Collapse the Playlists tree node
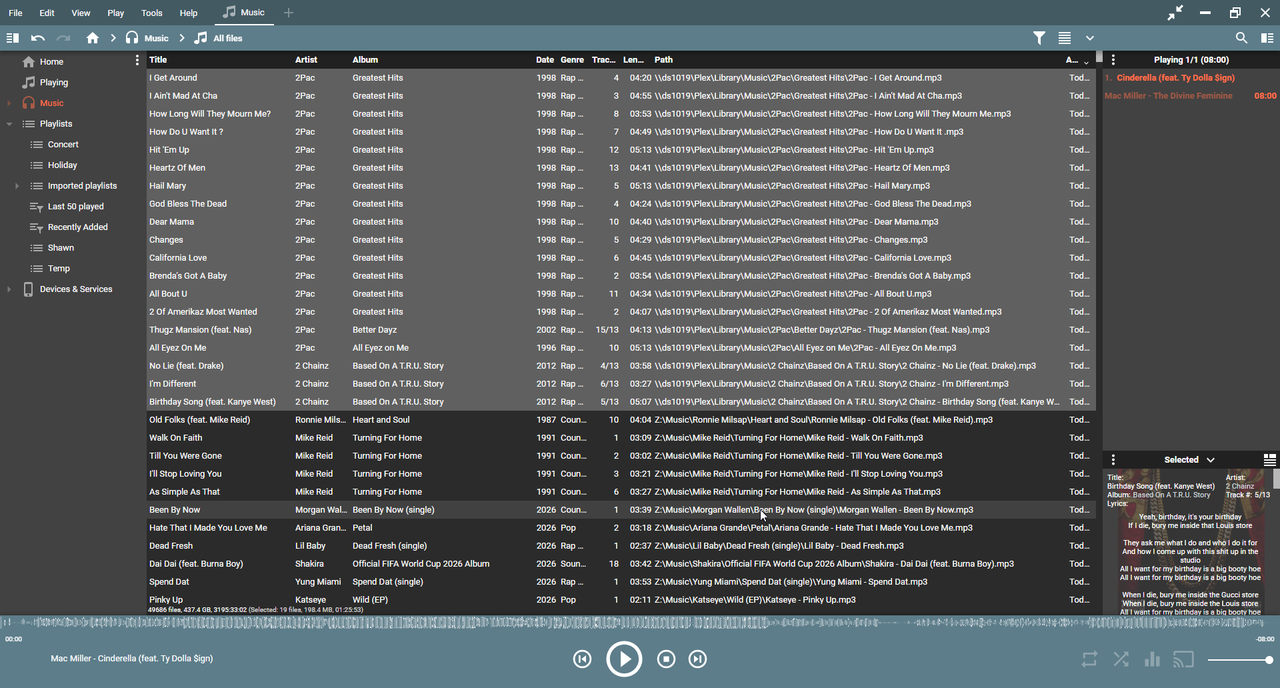Viewport: 1280px width, 688px height. pyautogui.click(x=9, y=124)
